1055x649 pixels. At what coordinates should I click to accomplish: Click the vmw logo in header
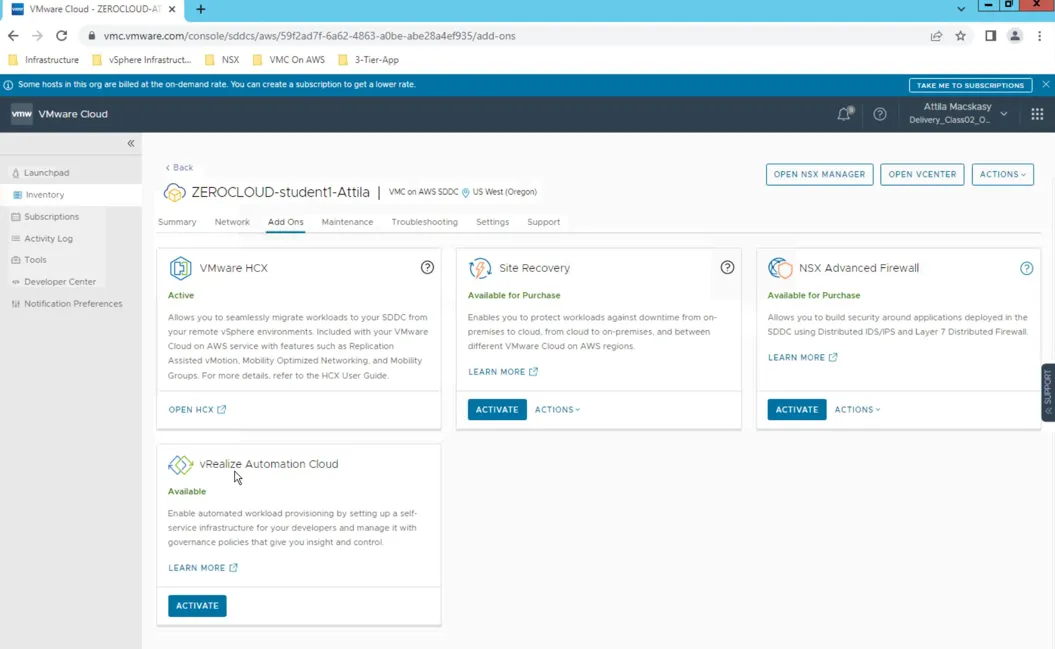pyautogui.click(x=22, y=114)
